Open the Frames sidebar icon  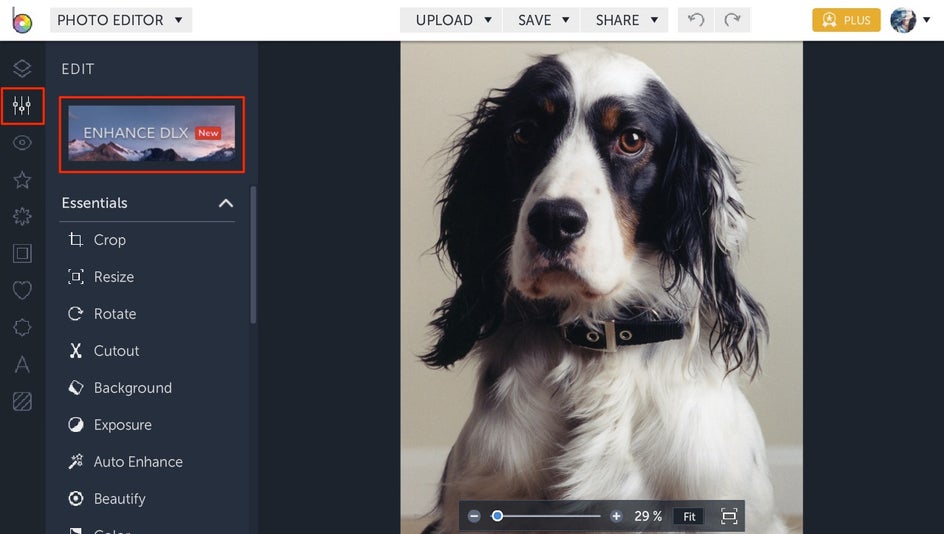point(22,253)
